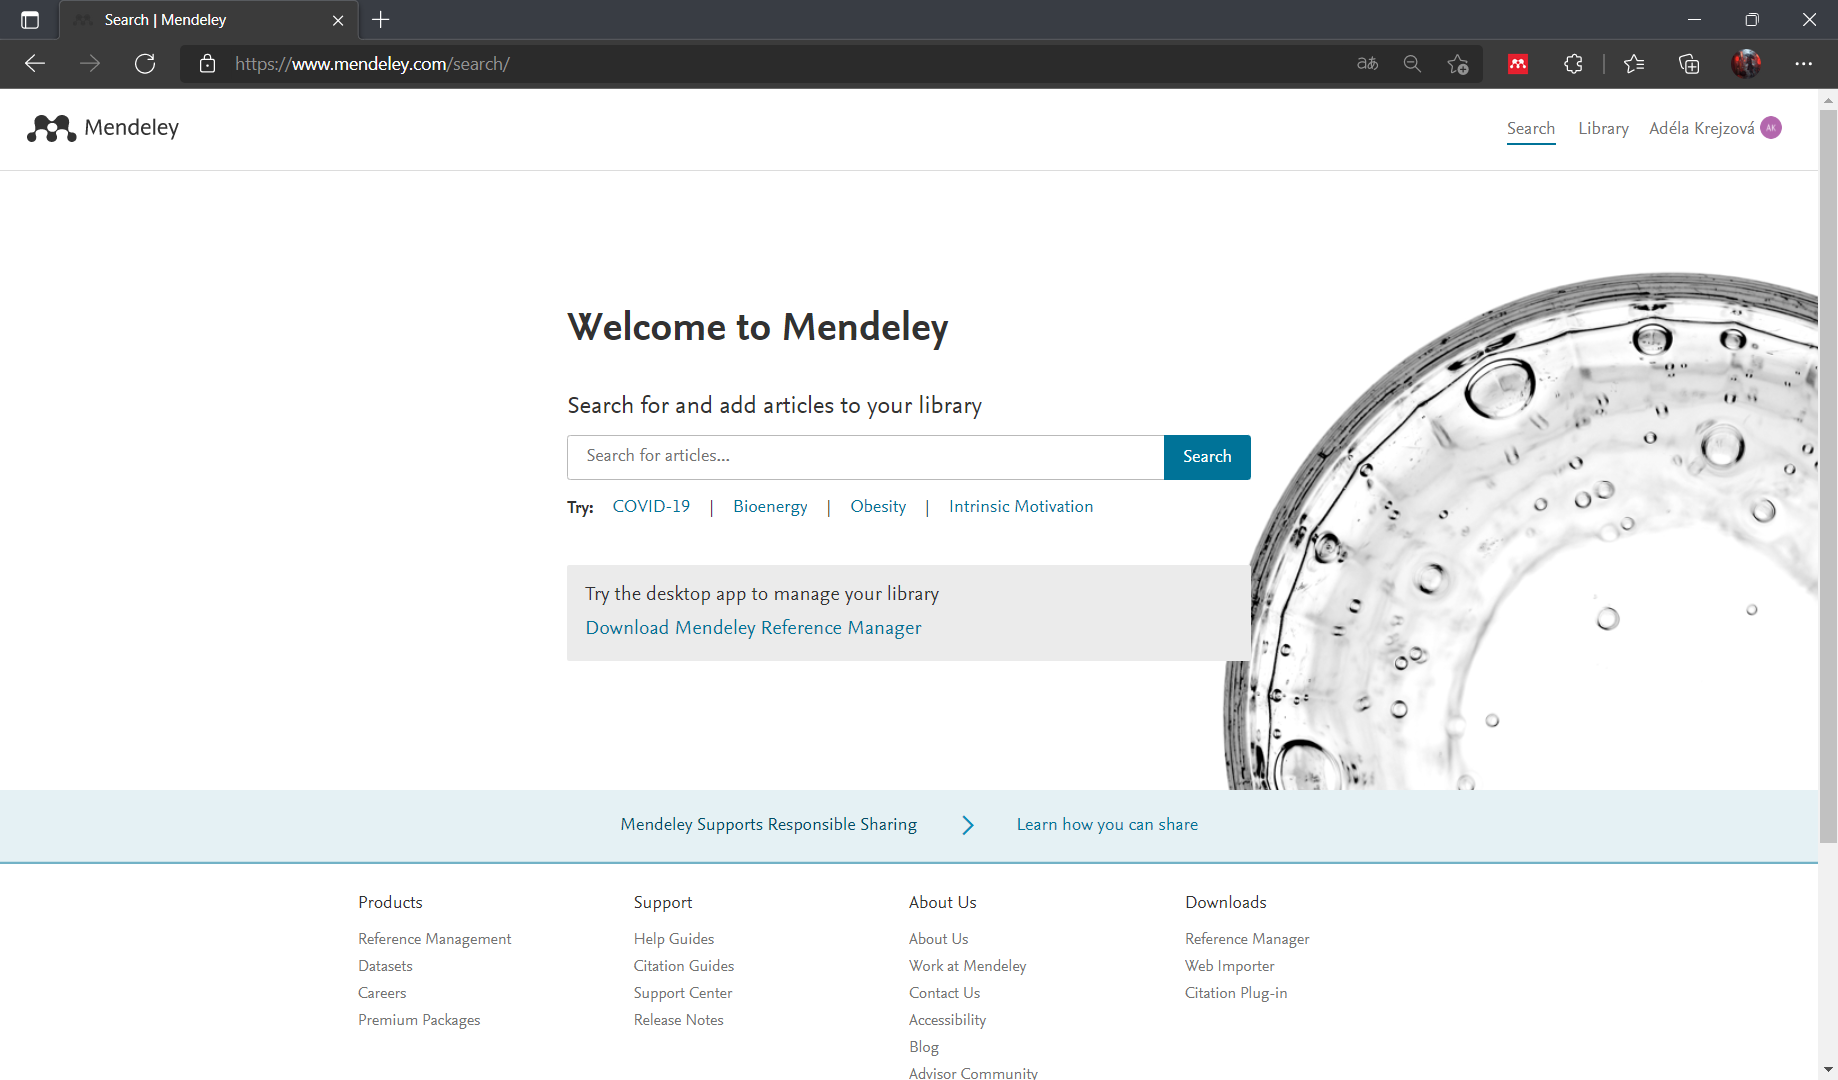Image resolution: width=1838 pixels, height=1080 pixels.
Task: Open the browser Settings and more menu
Action: [x=1803, y=64]
